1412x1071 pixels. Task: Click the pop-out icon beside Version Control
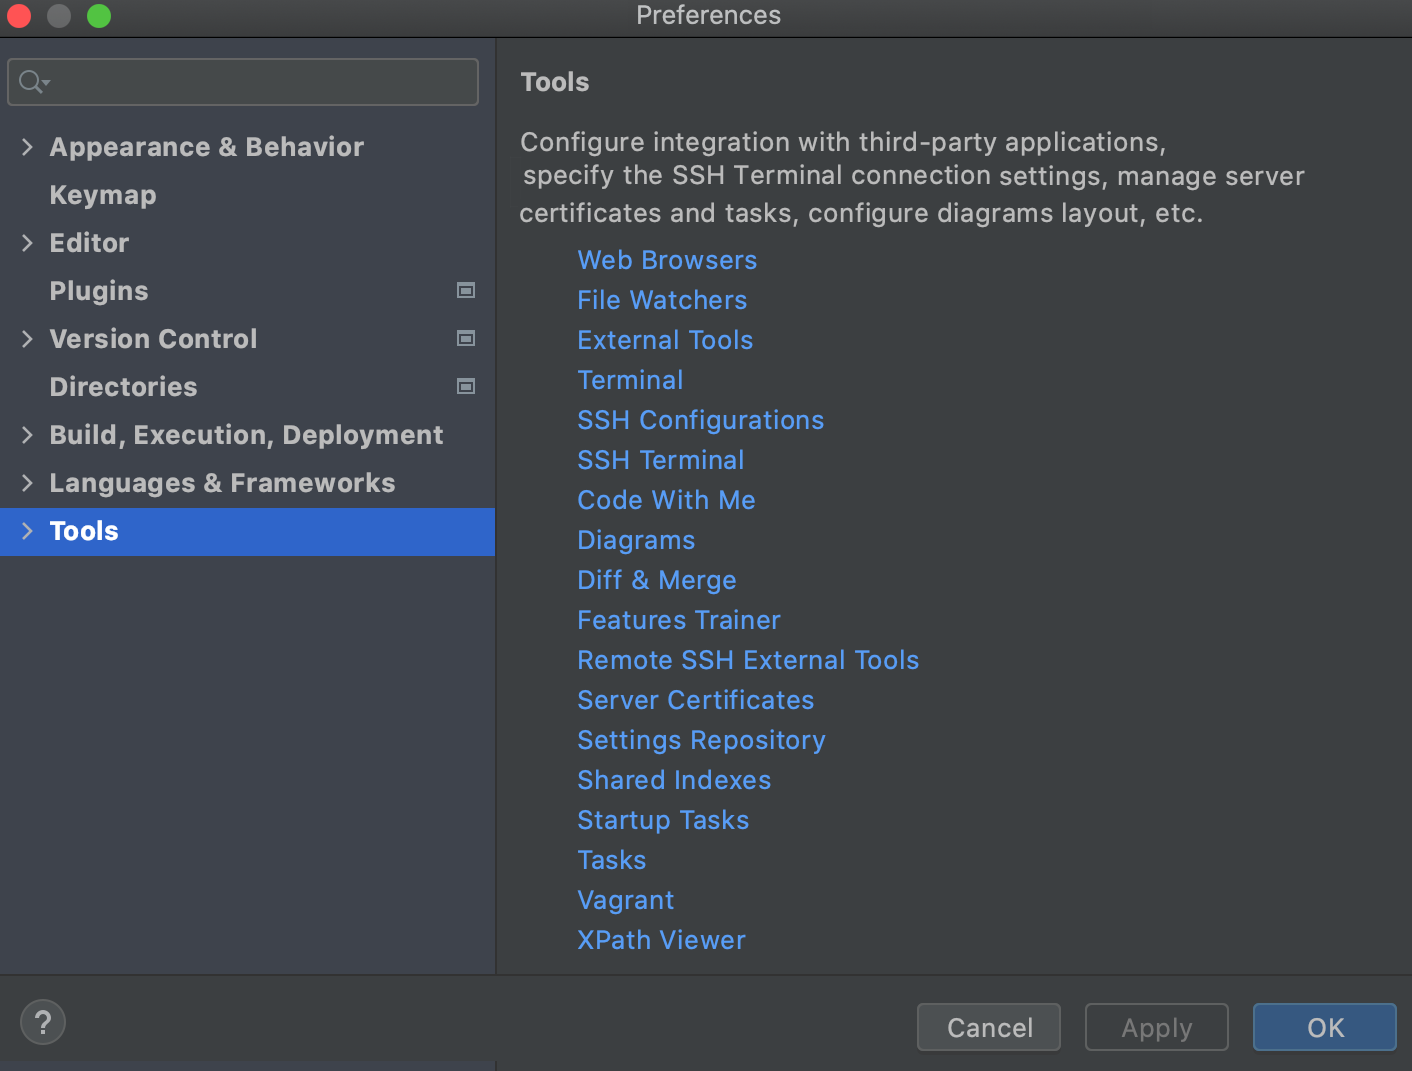pos(465,338)
